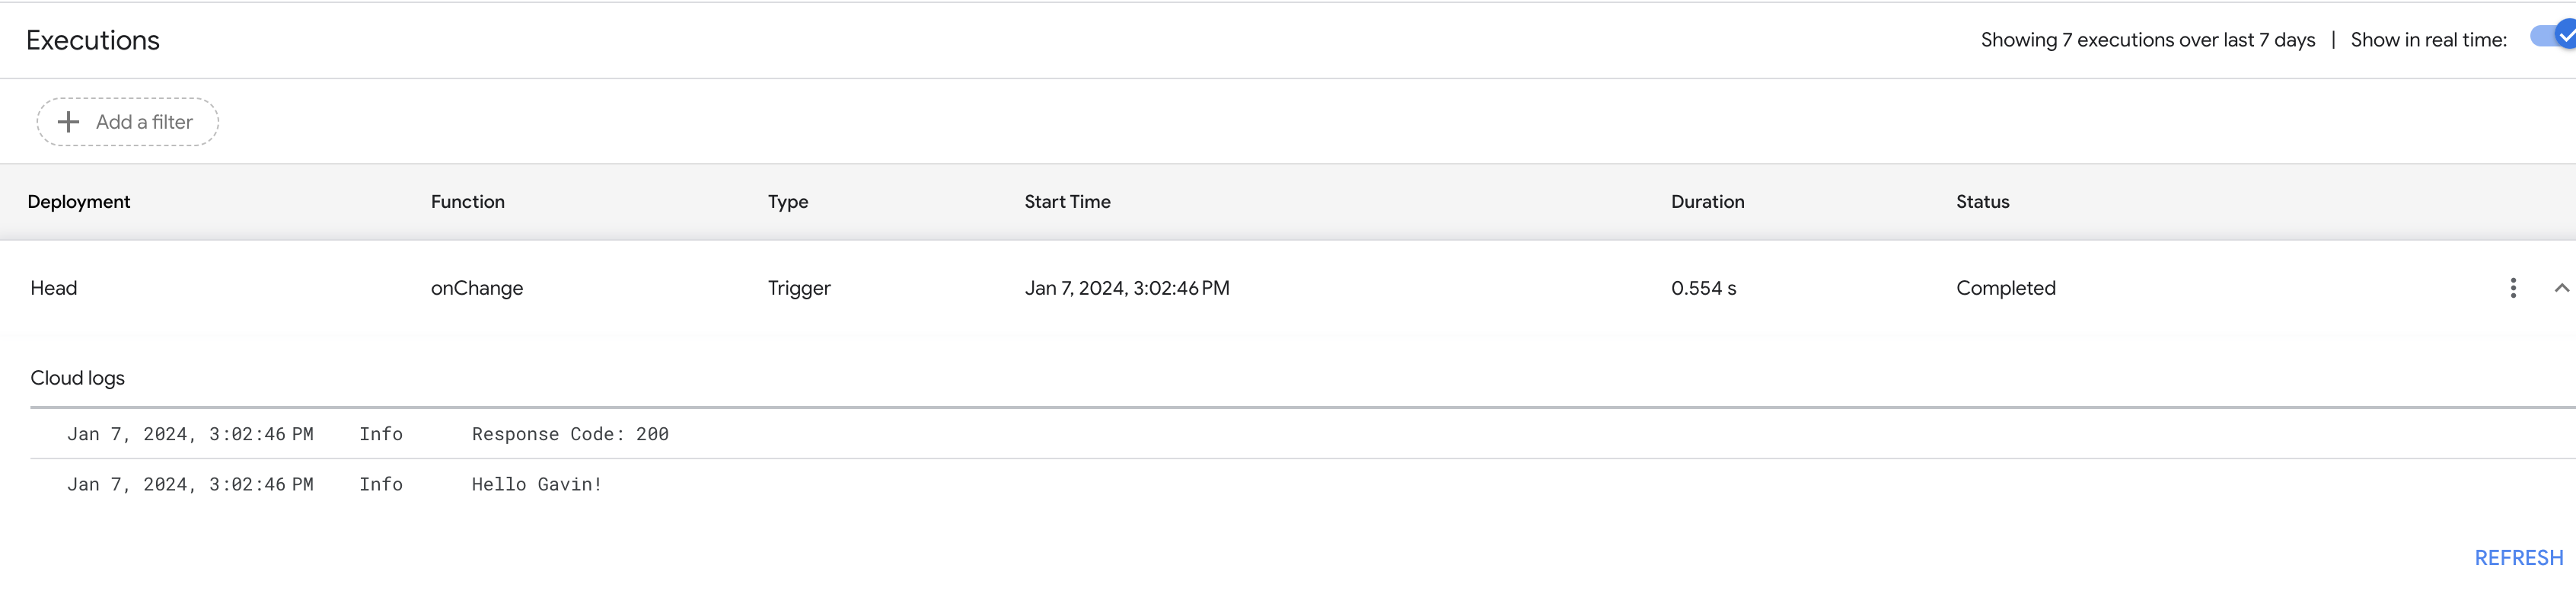Collapse the onChange execution row chevron
This screenshot has height=591, width=2576.
pos(2560,288)
